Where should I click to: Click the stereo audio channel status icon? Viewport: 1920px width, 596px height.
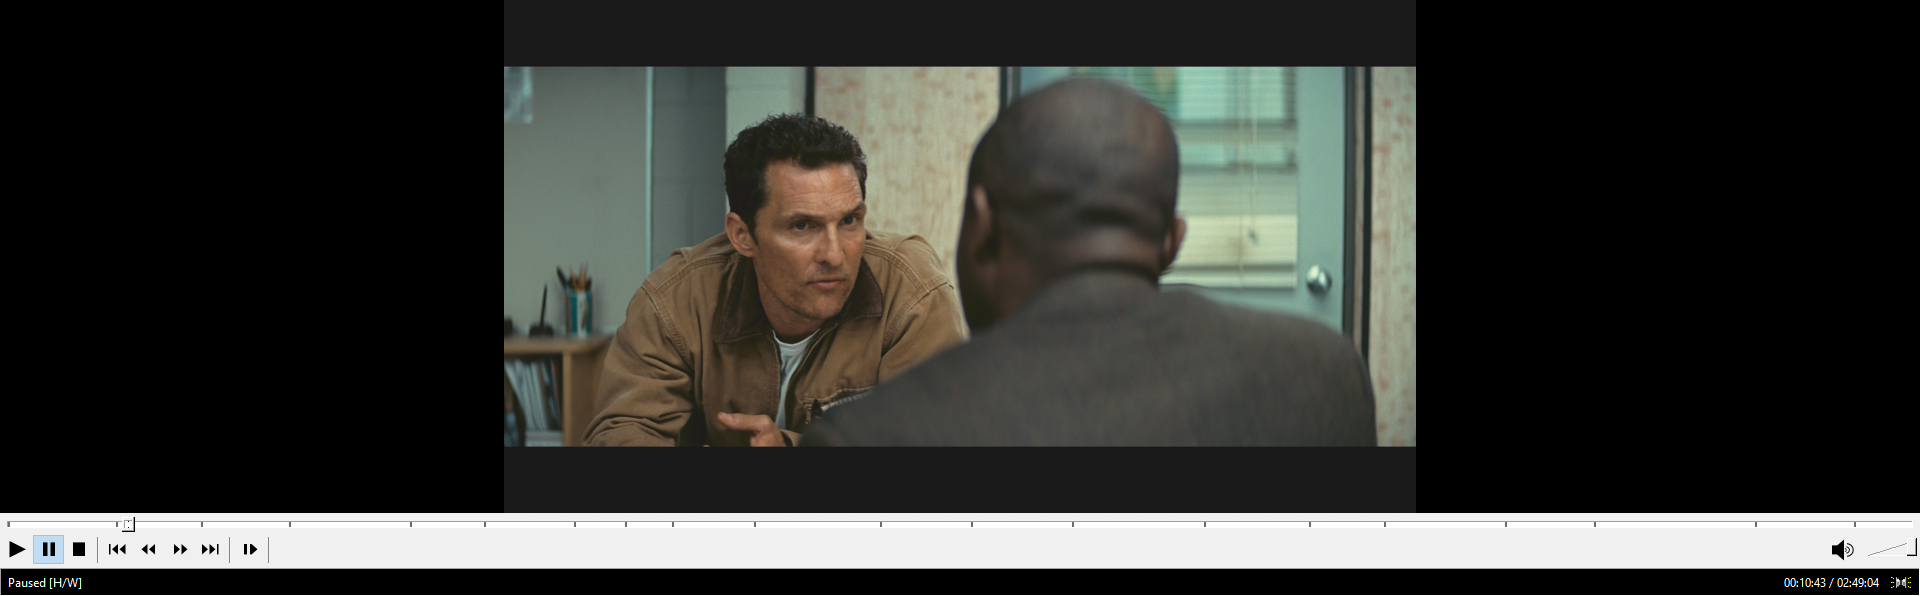click(x=1901, y=583)
